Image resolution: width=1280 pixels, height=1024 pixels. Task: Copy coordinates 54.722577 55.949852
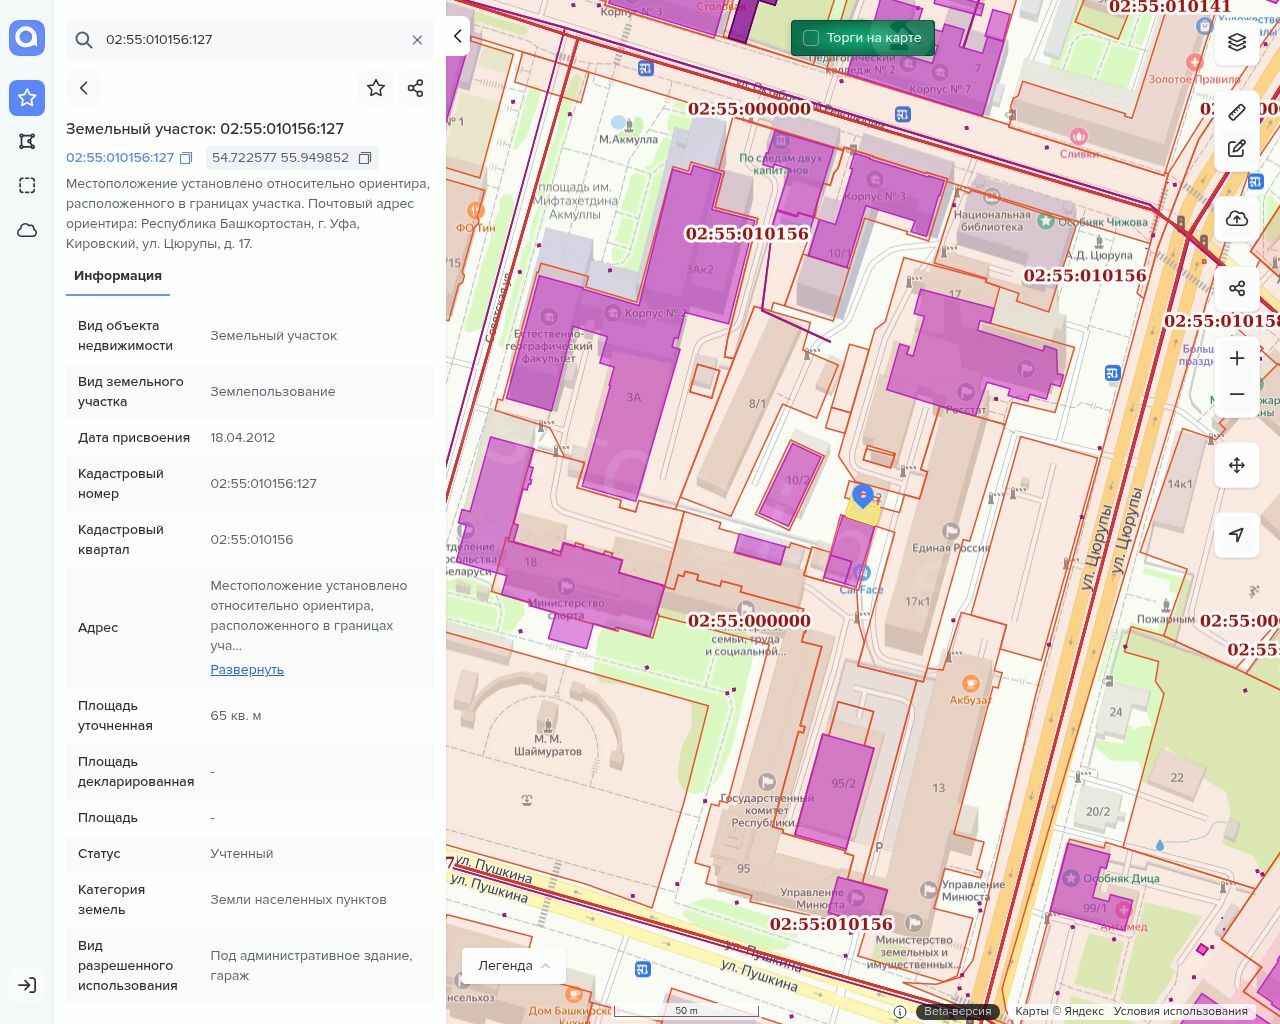point(365,158)
